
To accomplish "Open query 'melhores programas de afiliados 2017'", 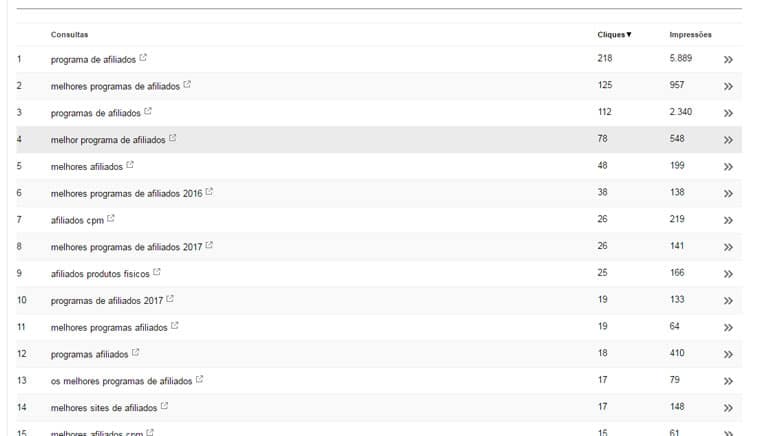I will pyautogui.click(x=126, y=247).
